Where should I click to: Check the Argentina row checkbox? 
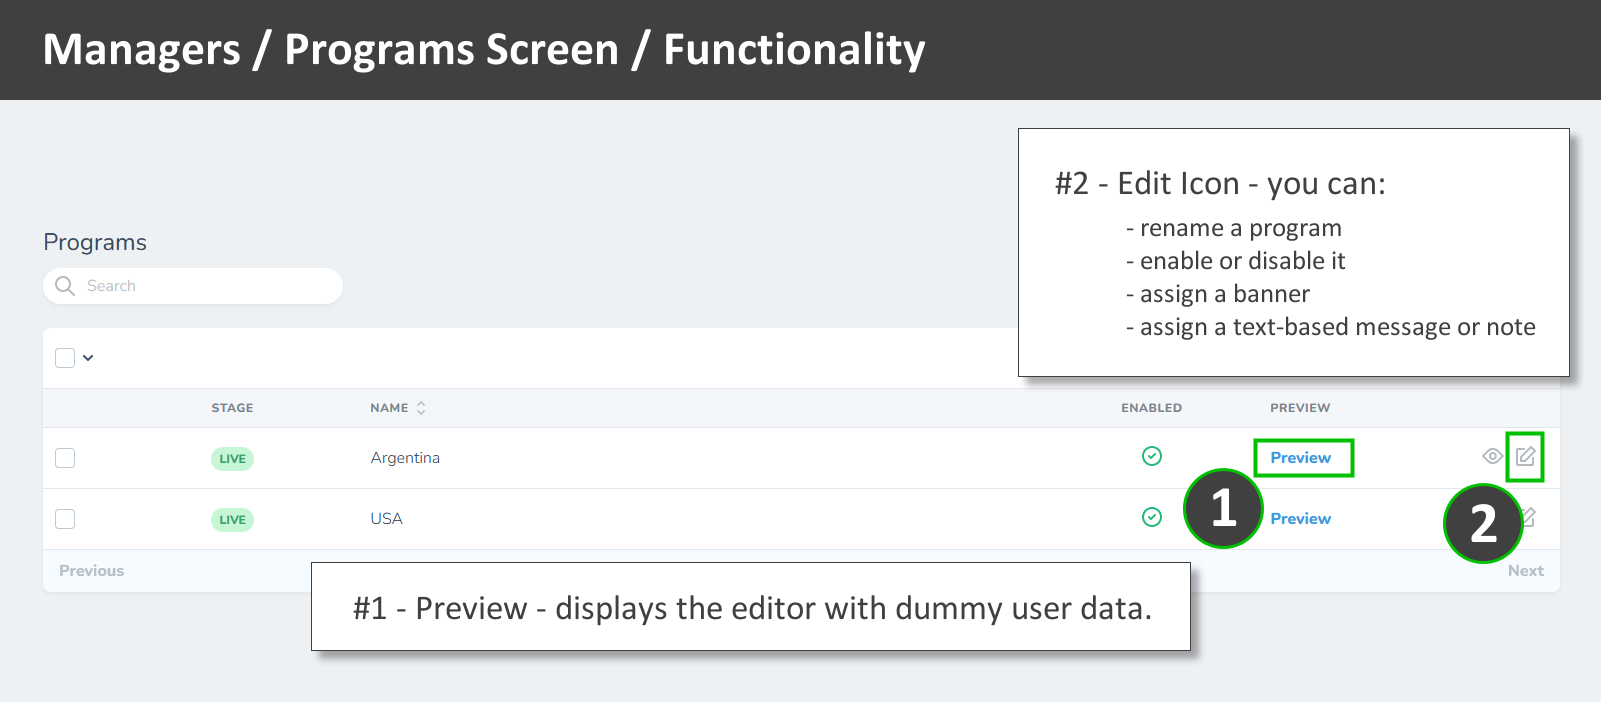[64, 457]
